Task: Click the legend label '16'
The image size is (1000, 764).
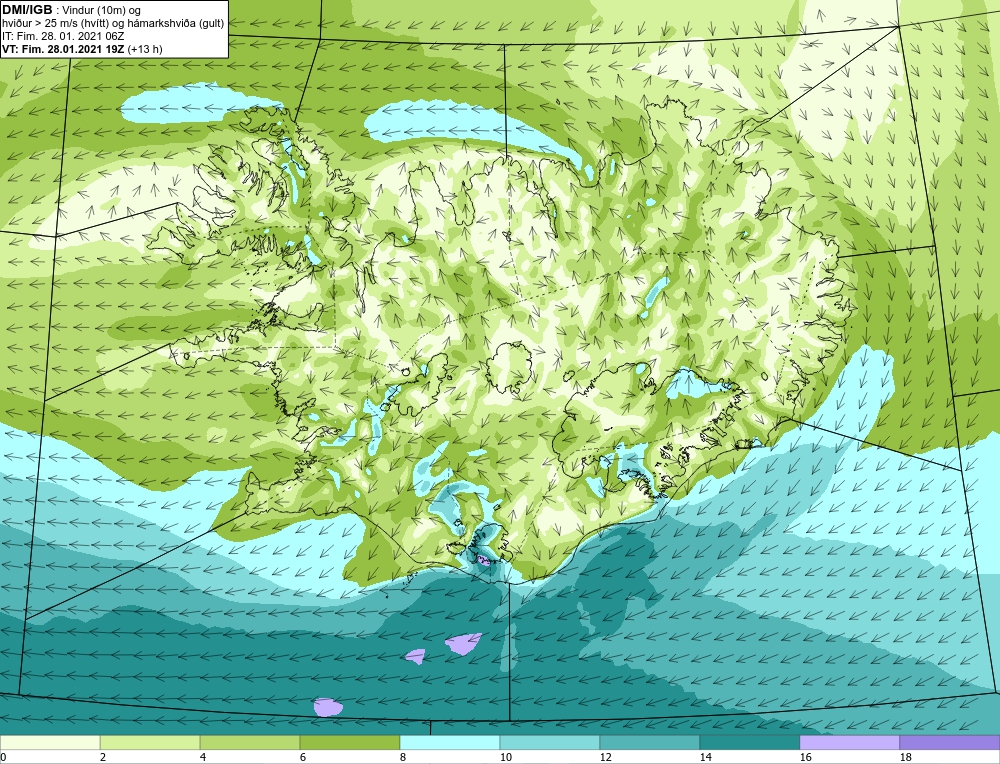Action: [x=806, y=757]
